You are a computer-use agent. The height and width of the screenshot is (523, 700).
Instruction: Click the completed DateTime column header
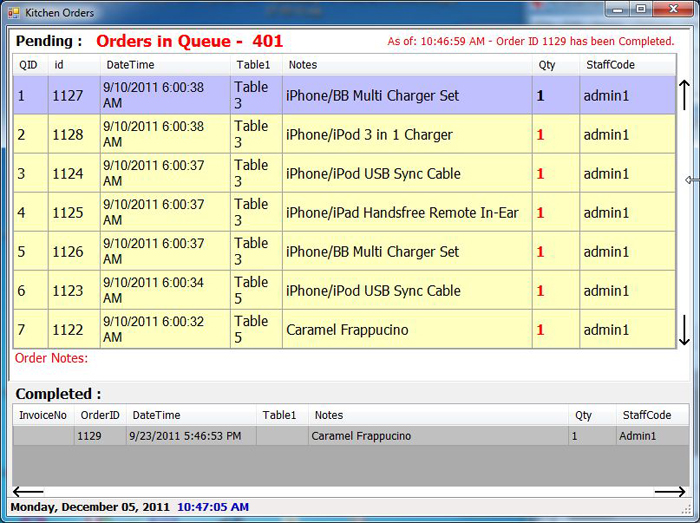(x=191, y=415)
